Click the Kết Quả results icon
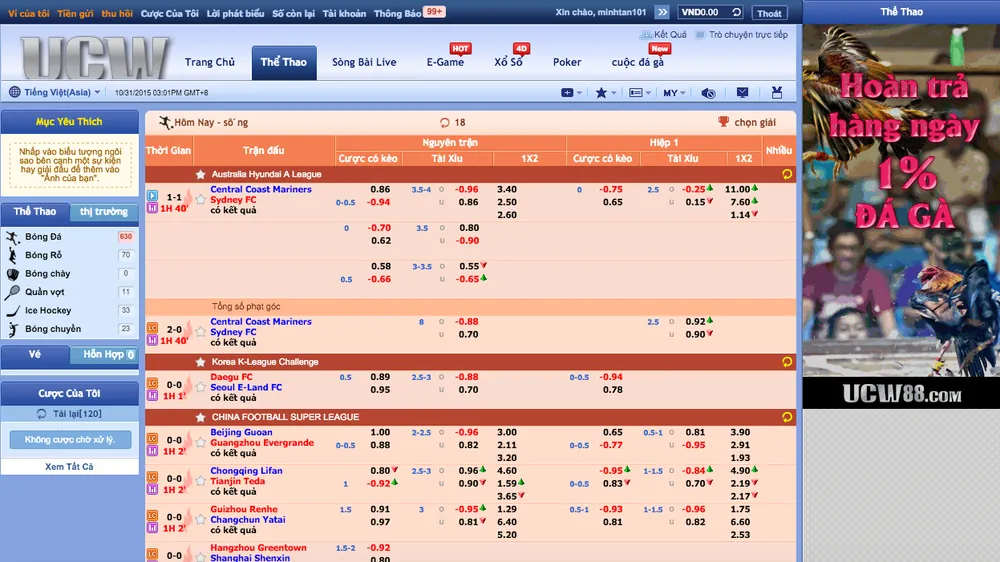This screenshot has height=562, width=1000. [647, 35]
